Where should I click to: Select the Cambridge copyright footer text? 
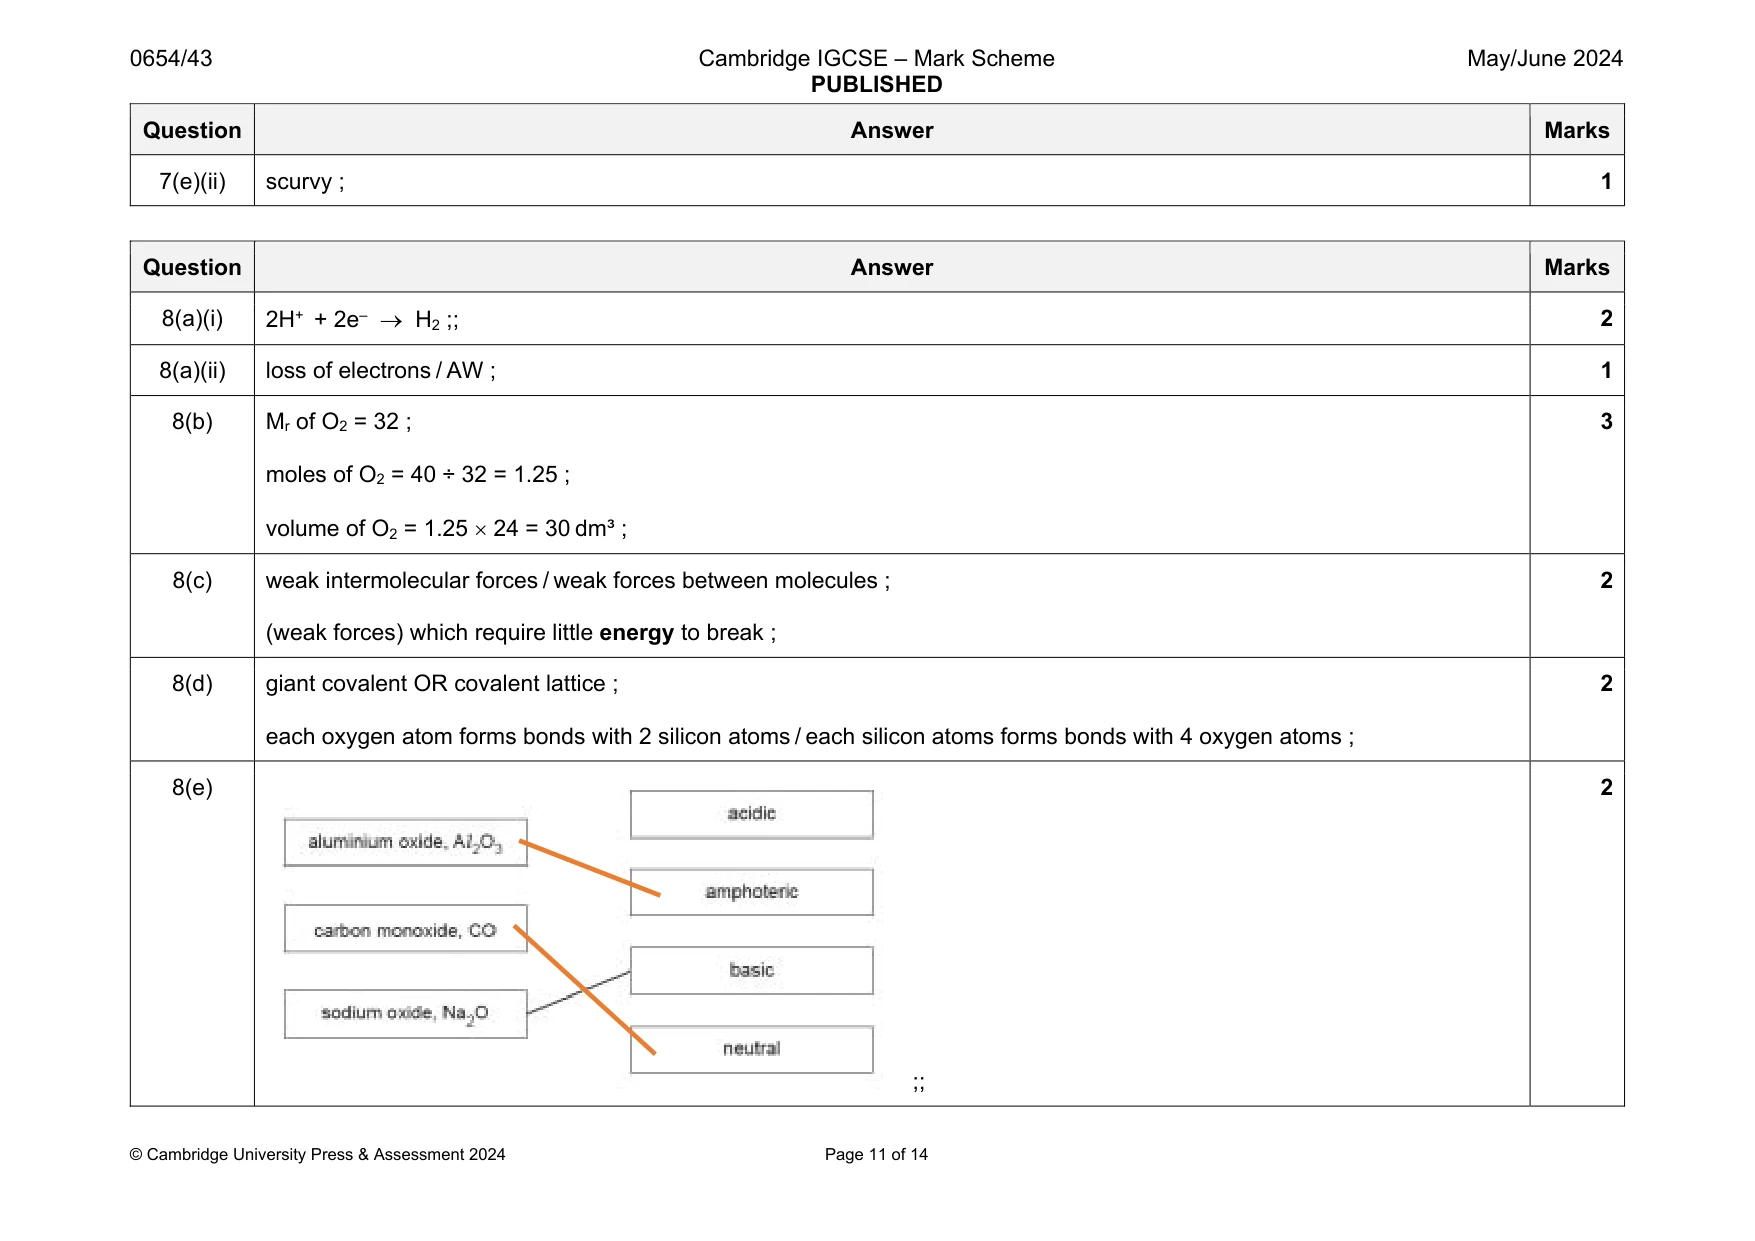[317, 1154]
